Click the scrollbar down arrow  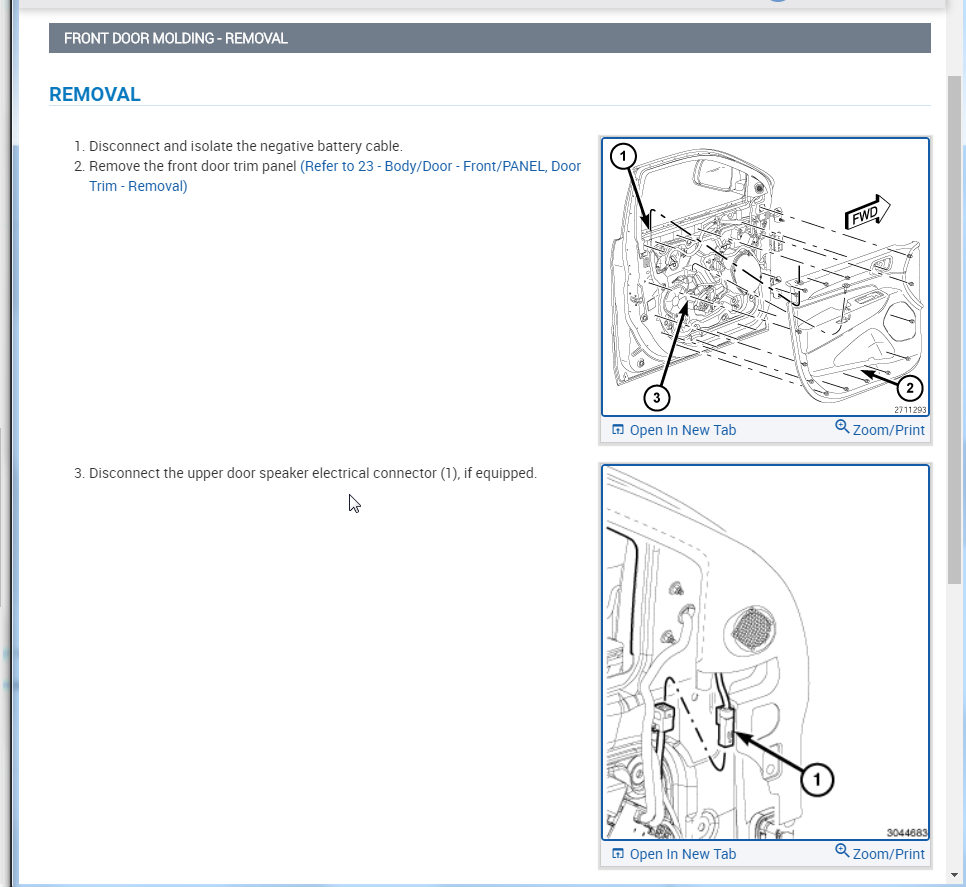point(954,875)
